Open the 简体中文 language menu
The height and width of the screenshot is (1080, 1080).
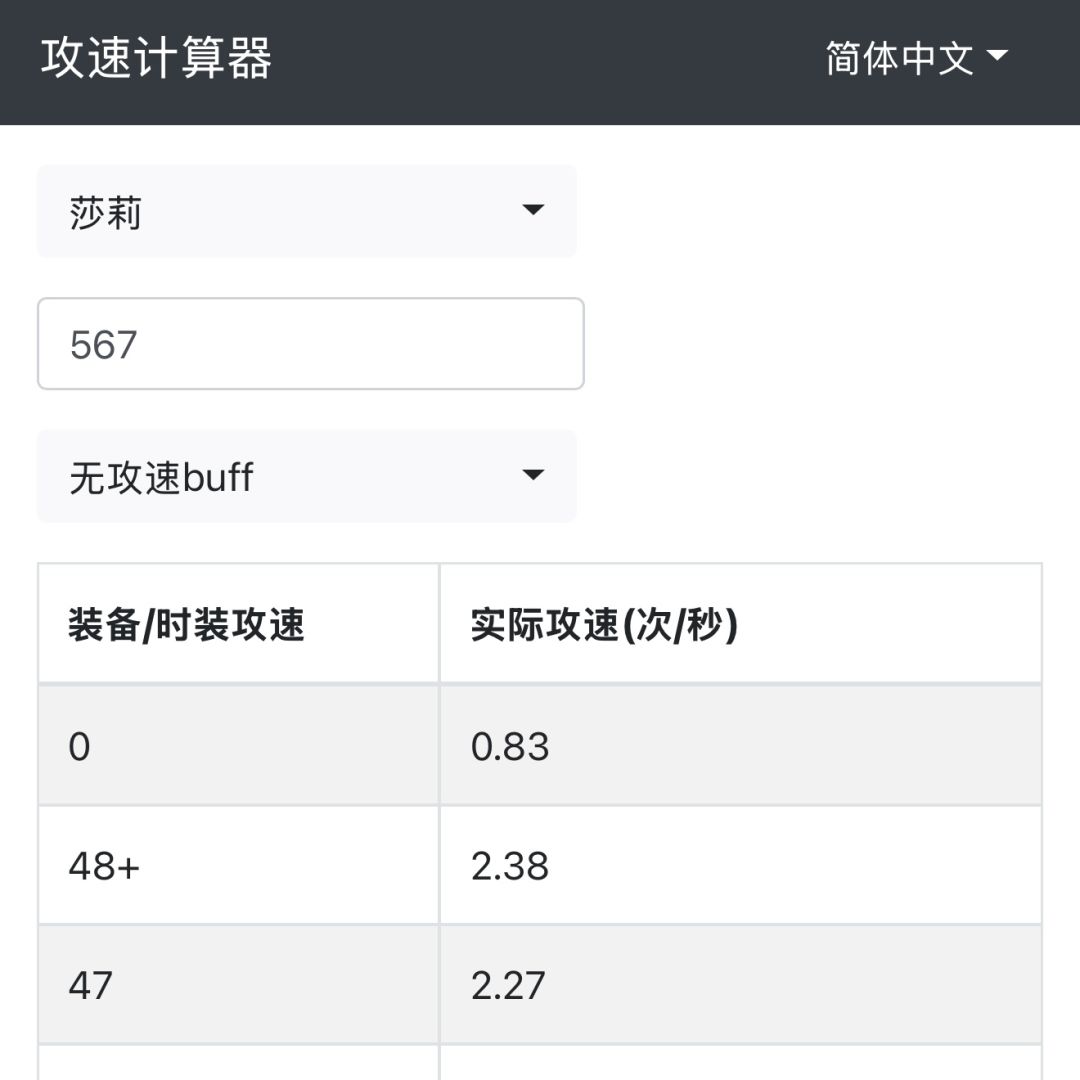tap(900, 59)
